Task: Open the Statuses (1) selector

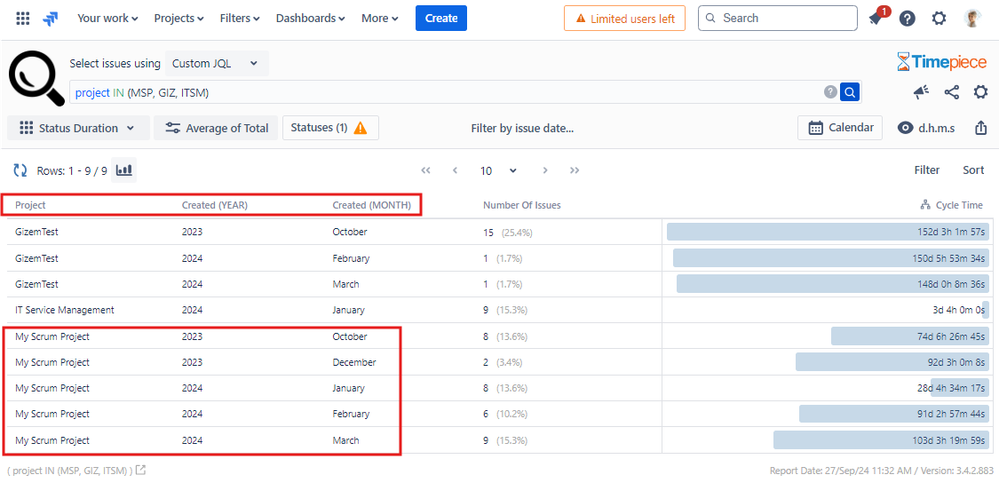Action: click(x=330, y=128)
